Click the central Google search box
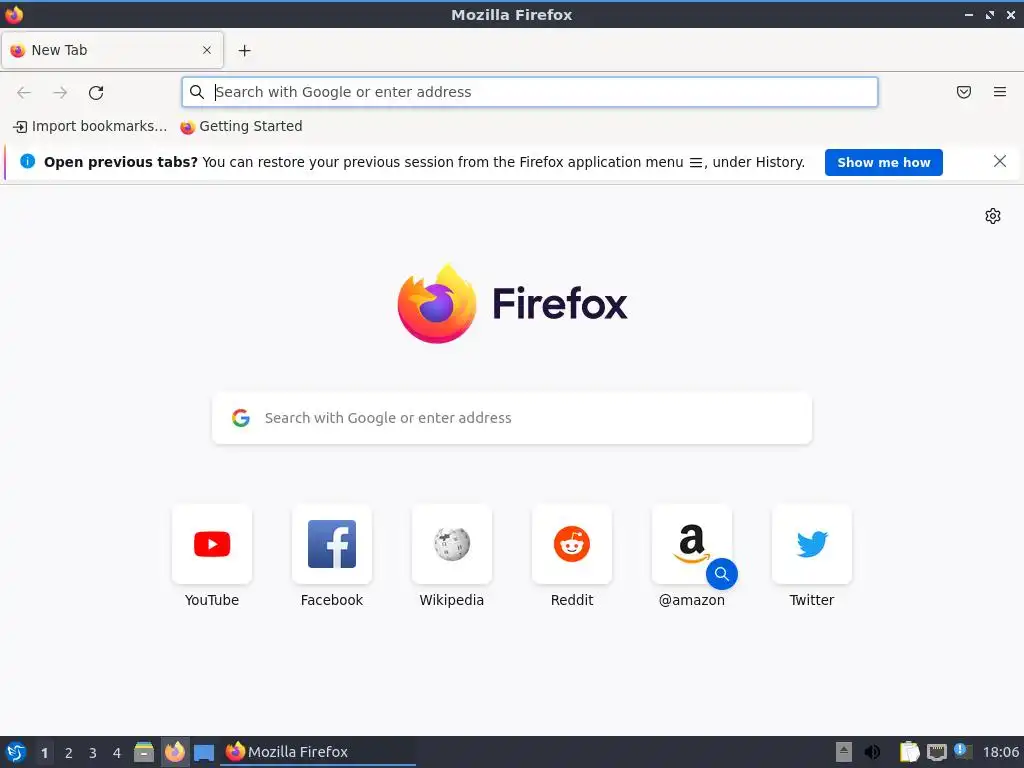Image resolution: width=1024 pixels, height=768 pixels. [x=512, y=418]
